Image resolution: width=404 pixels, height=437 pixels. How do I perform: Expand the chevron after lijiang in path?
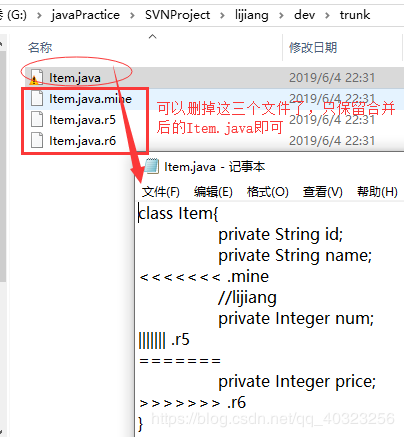point(281,15)
